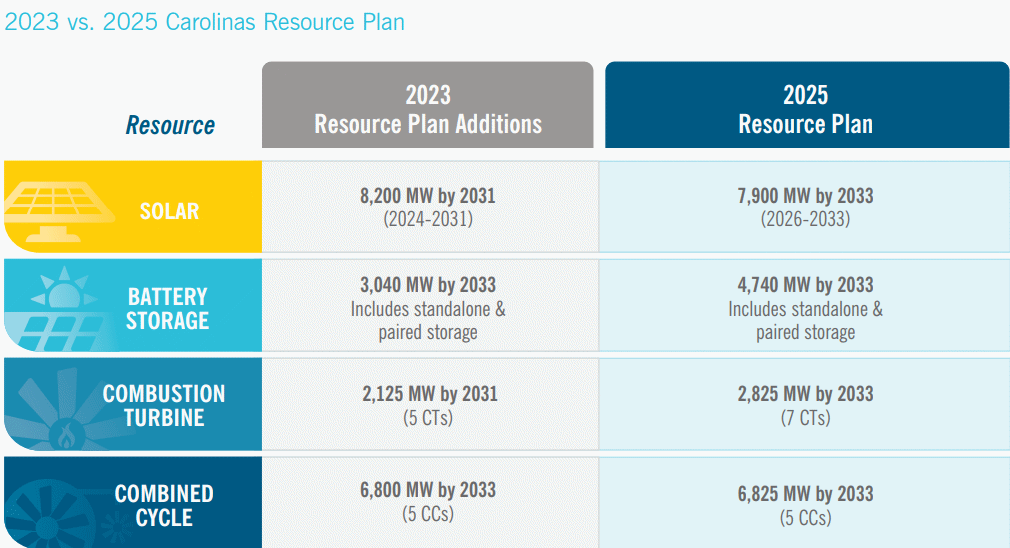Click the 2025 Resource Plan header
The width and height of the screenshot is (1010, 548).
(x=805, y=109)
